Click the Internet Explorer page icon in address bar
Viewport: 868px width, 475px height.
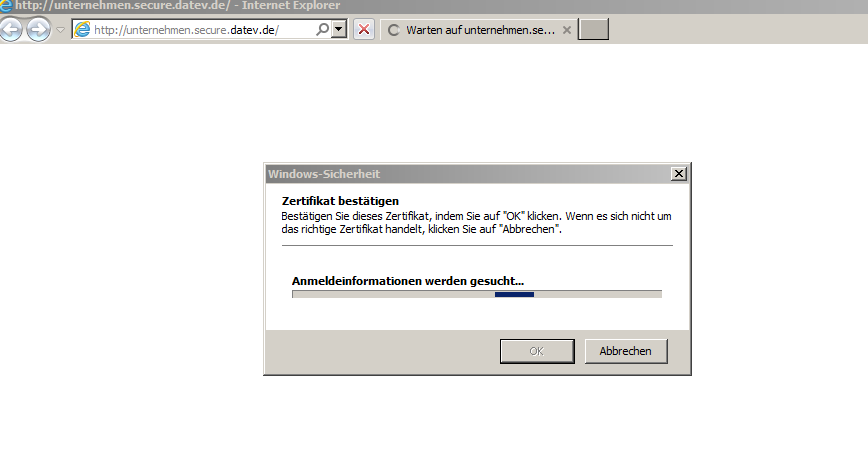point(83,29)
